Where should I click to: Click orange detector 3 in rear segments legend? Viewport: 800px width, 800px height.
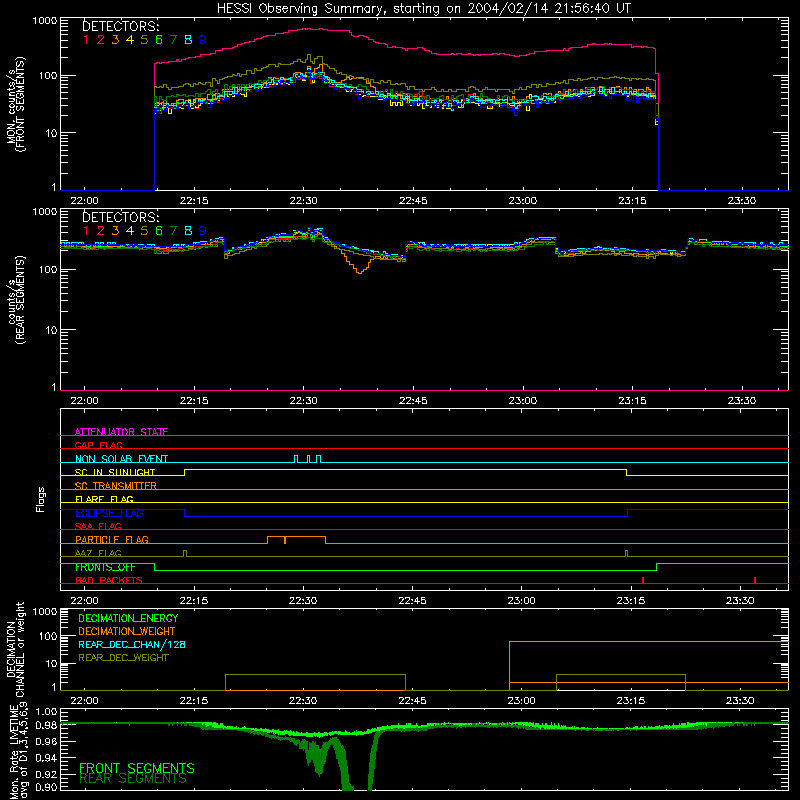tap(115, 231)
